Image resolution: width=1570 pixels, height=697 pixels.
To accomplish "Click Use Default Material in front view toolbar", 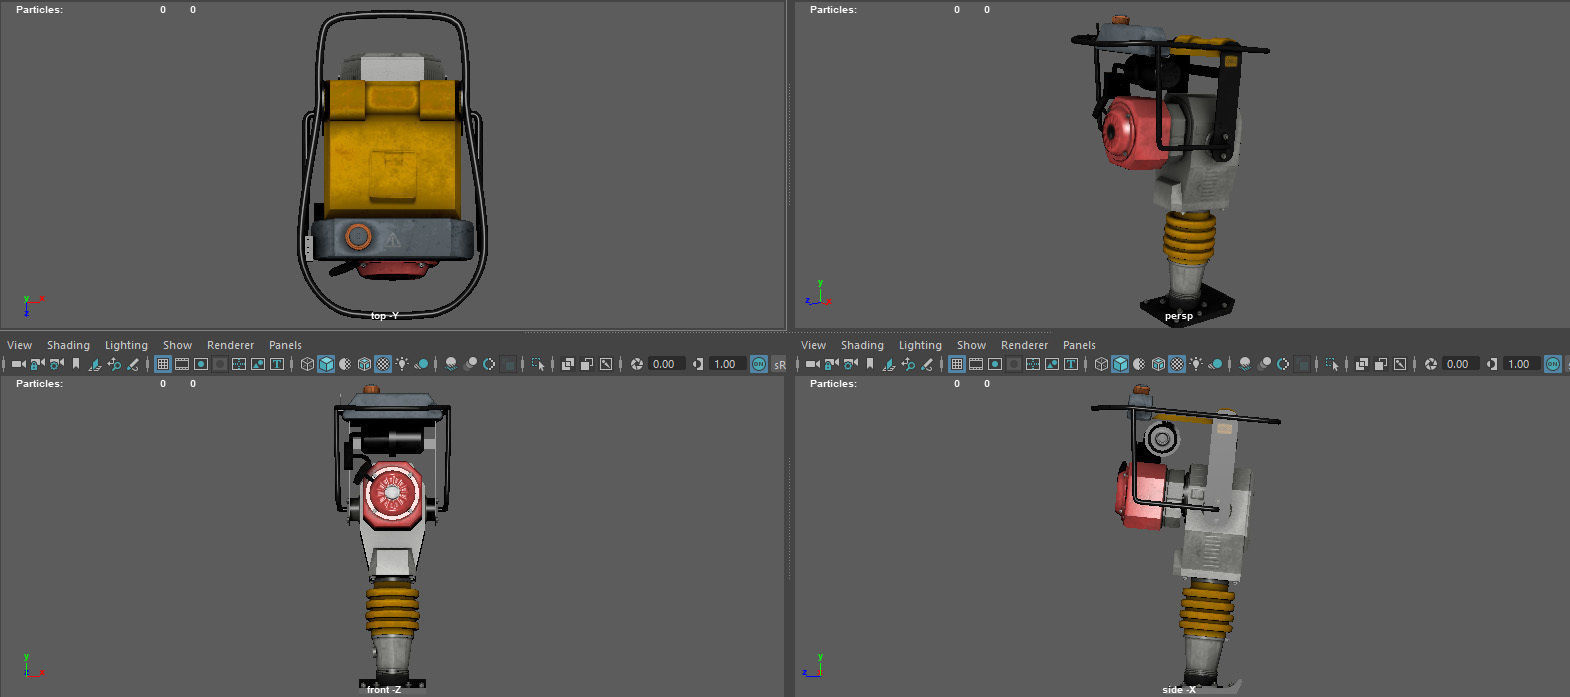I will [x=345, y=364].
